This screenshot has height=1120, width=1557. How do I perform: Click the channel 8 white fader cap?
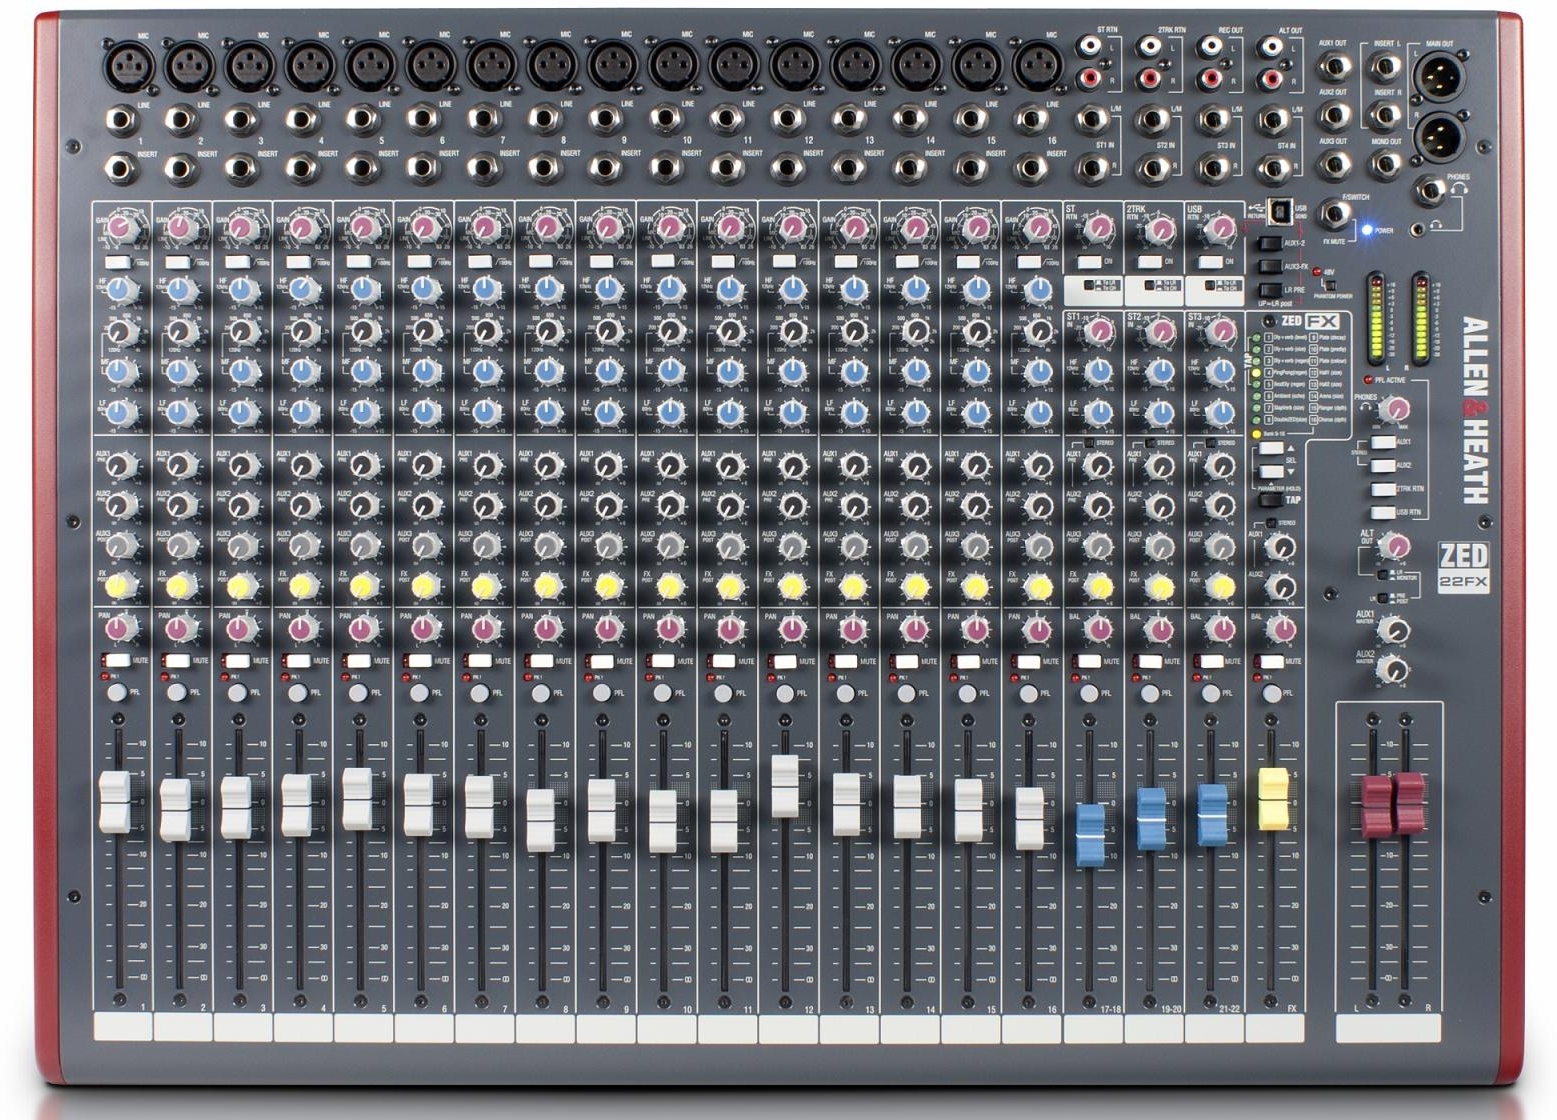(540, 820)
